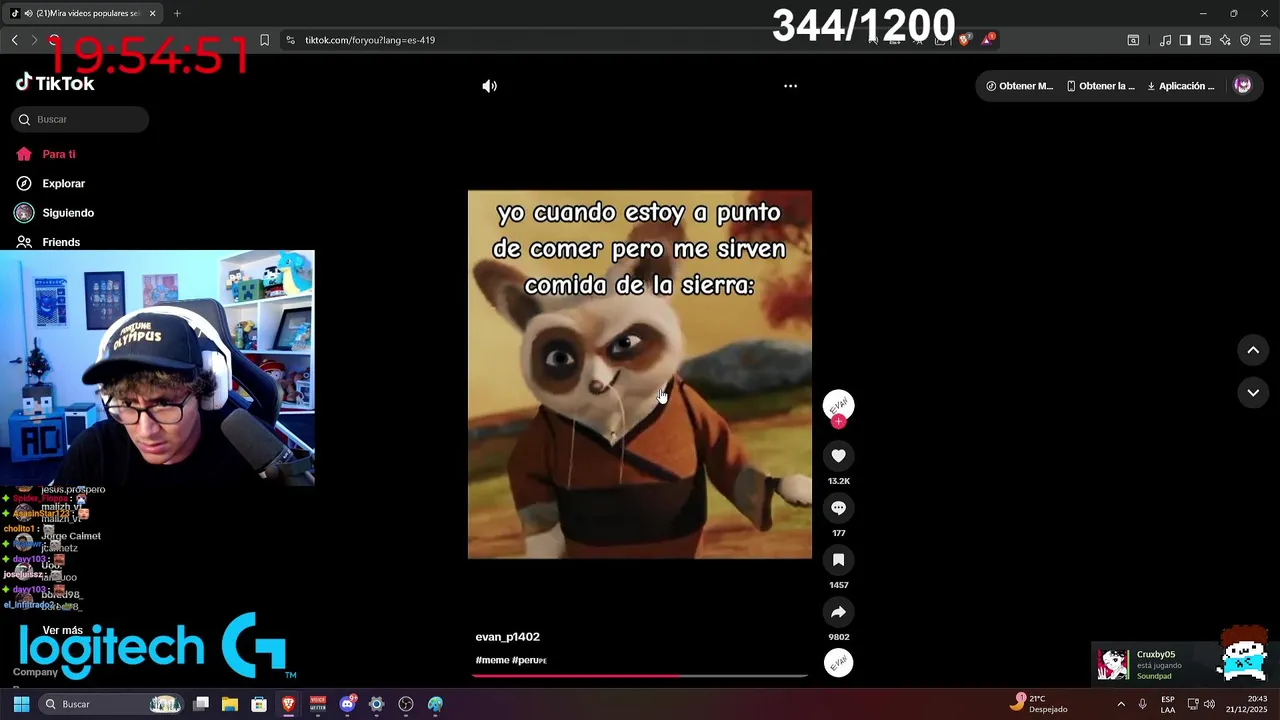Screen dimensions: 1280x720
Task: Open the Brave tab search icon
Action: tap(1133, 40)
